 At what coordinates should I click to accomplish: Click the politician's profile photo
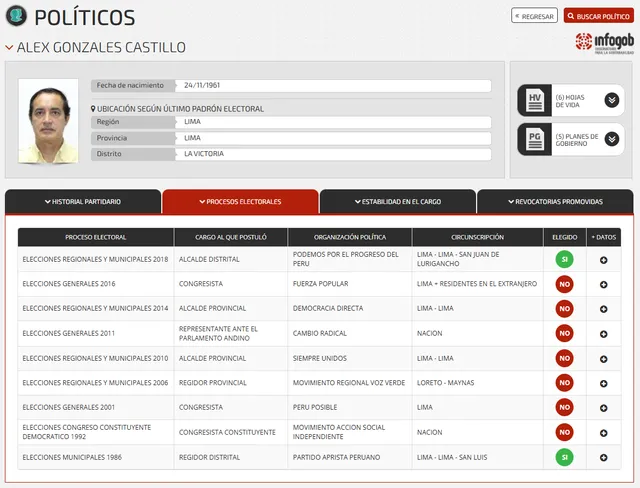(48, 121)
